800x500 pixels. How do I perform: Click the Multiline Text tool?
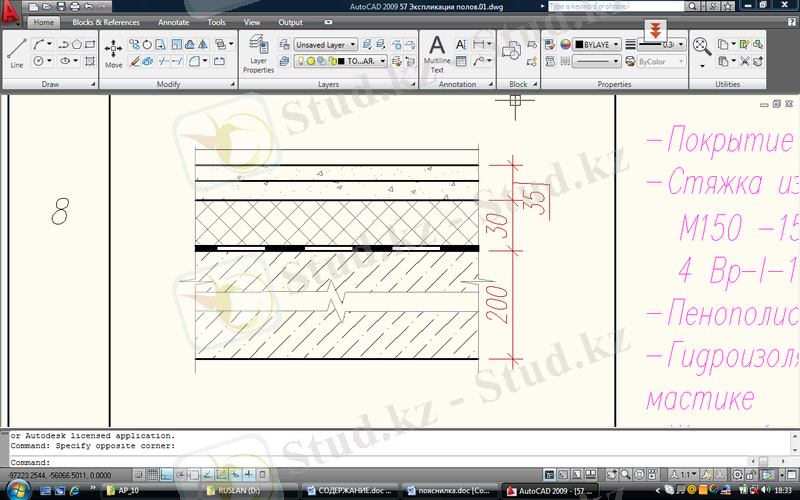[437, 52]
